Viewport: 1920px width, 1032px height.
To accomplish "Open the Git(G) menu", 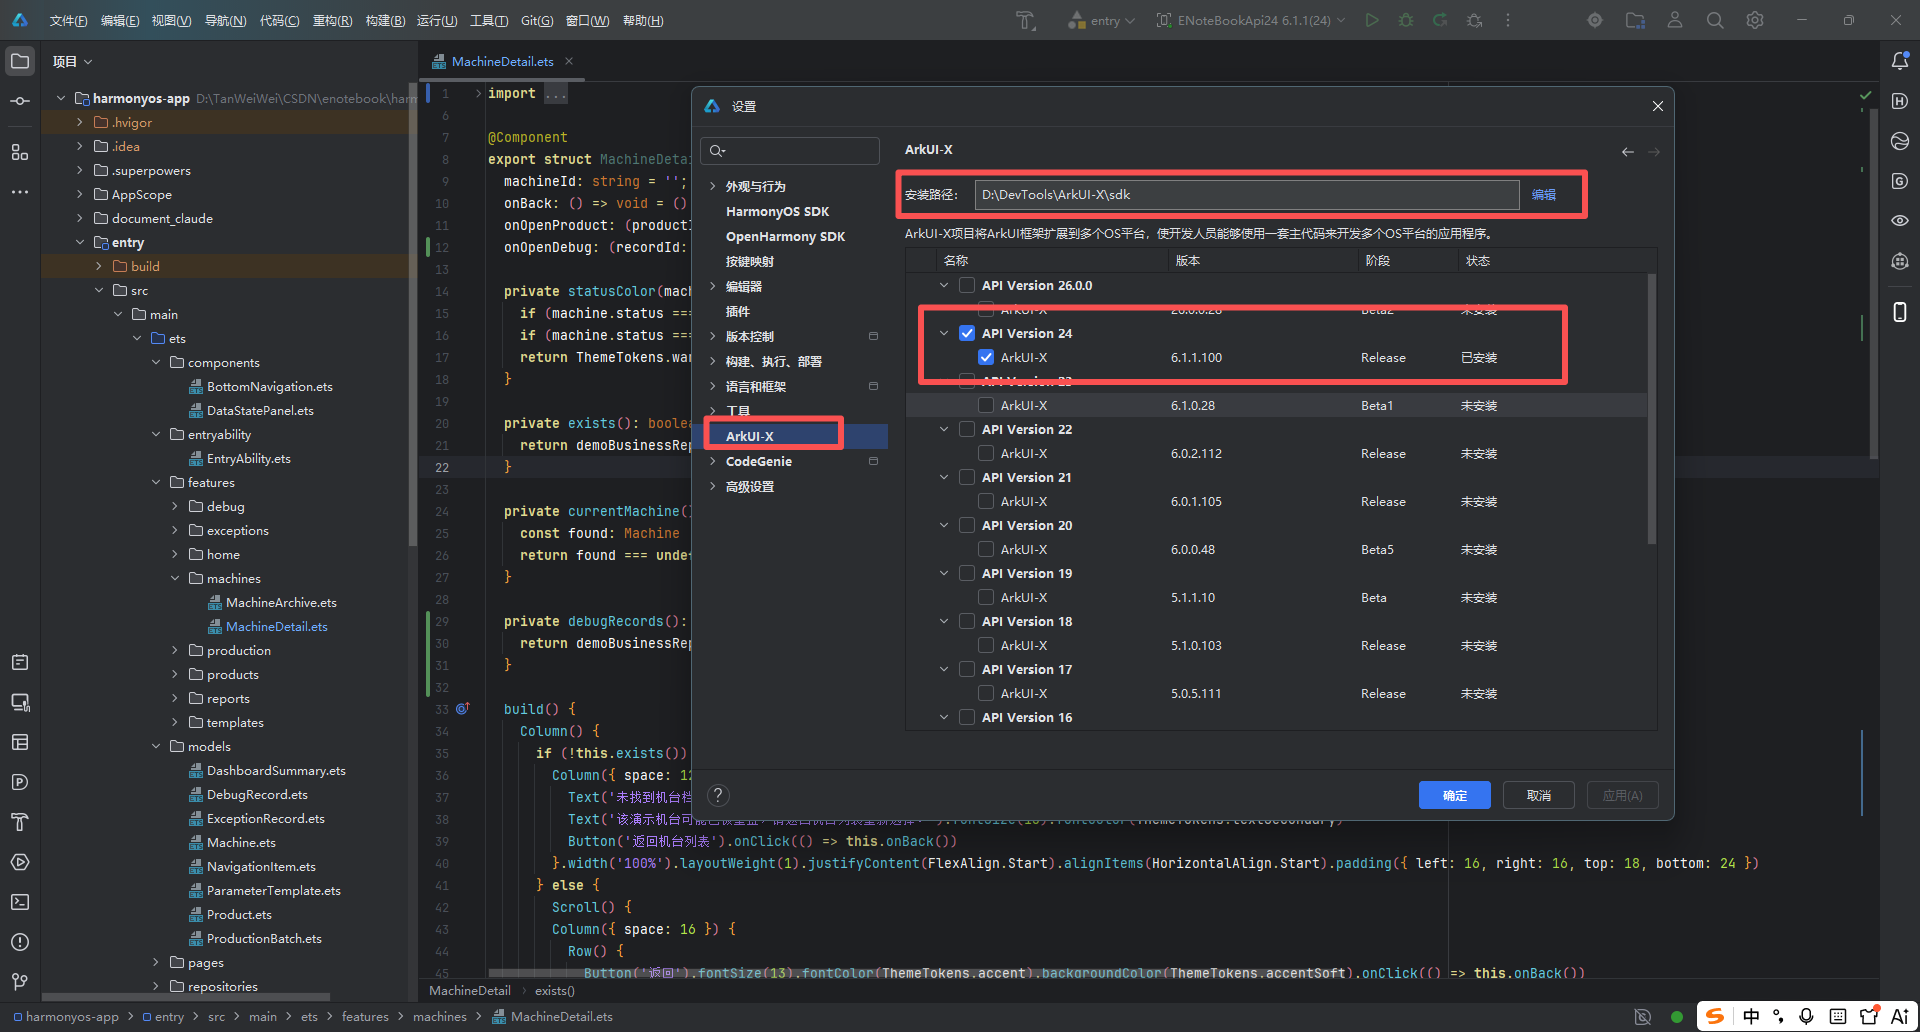I will (x=537, y=21).
